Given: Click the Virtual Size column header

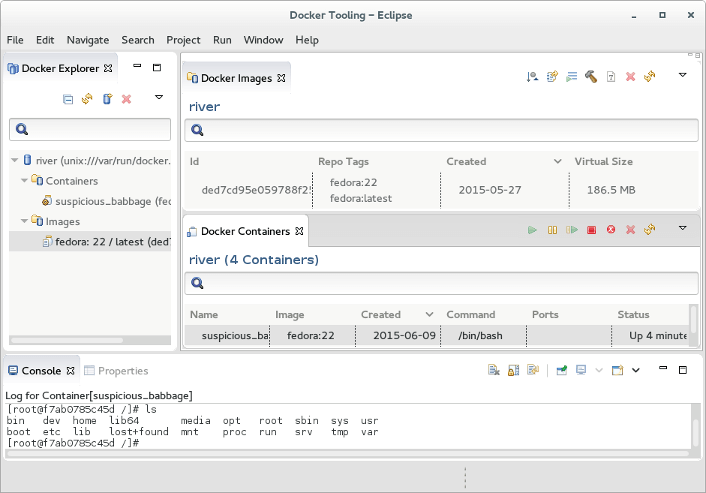Looking at the screenshot, I should 603,162.
